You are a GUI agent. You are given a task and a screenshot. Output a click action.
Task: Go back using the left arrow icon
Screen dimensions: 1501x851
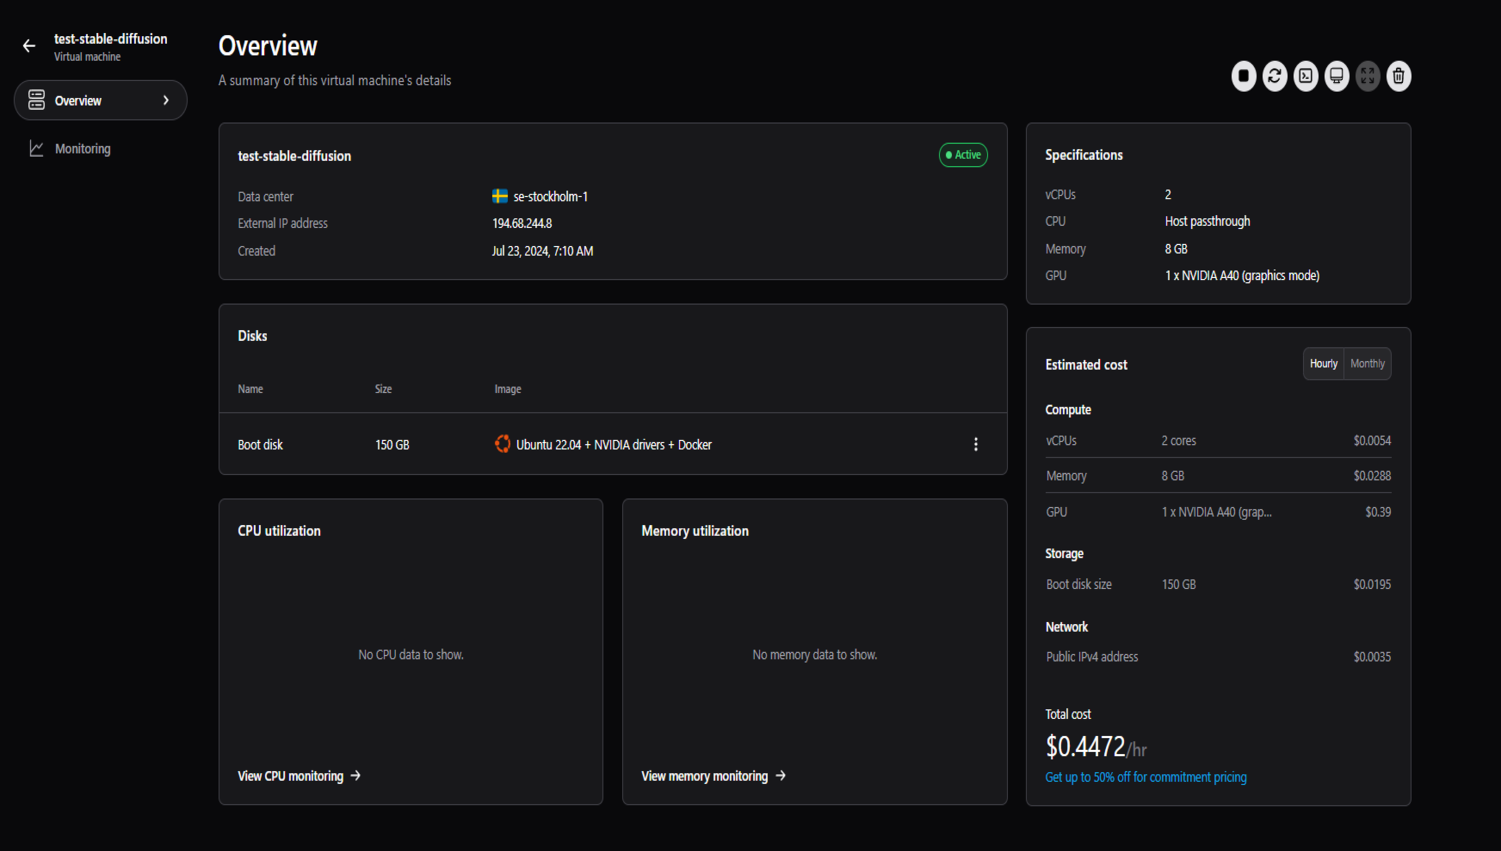[29, 46]
